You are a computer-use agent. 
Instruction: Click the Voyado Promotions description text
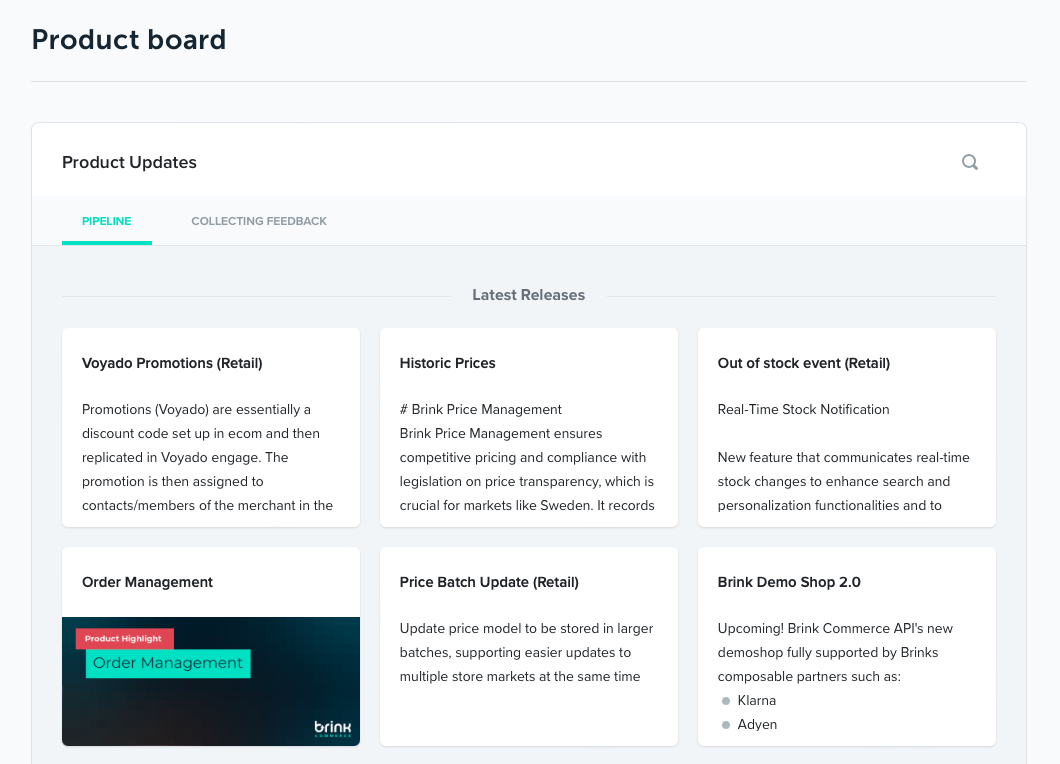(x=208, y=457)
